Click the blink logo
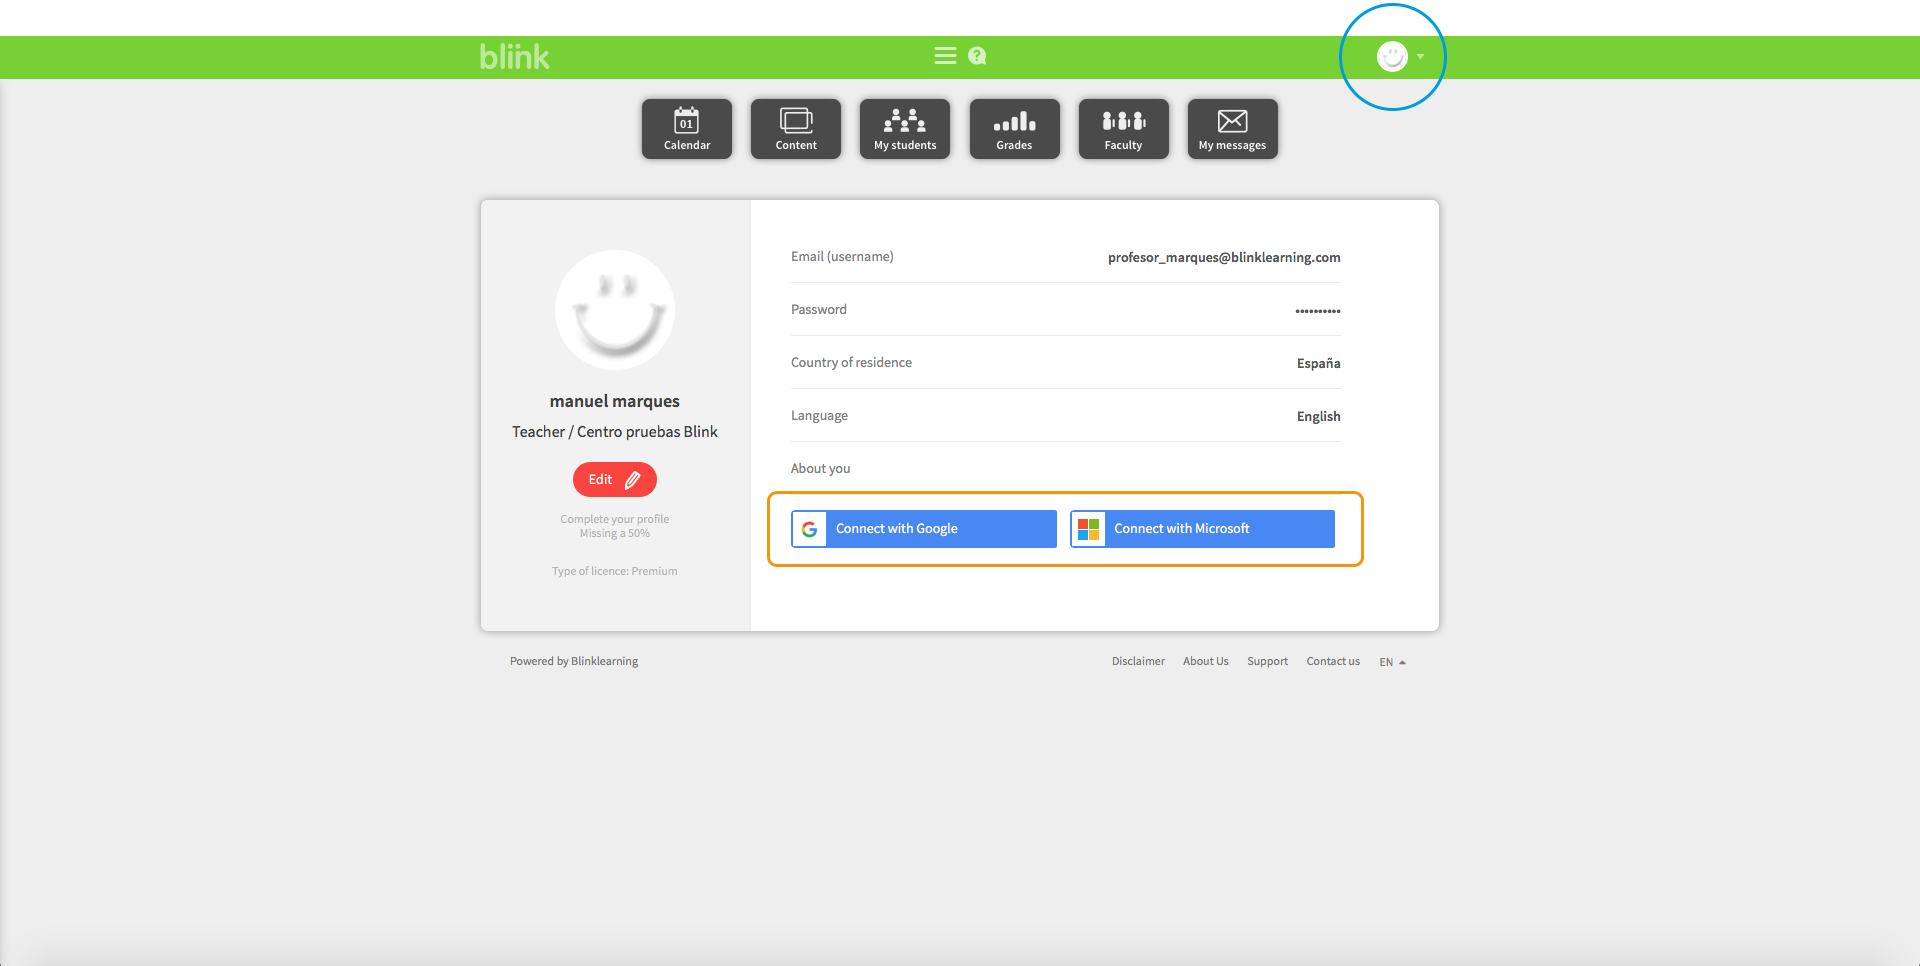The width and height of the screenshot is (1920, 966). [x=514, y=57]
